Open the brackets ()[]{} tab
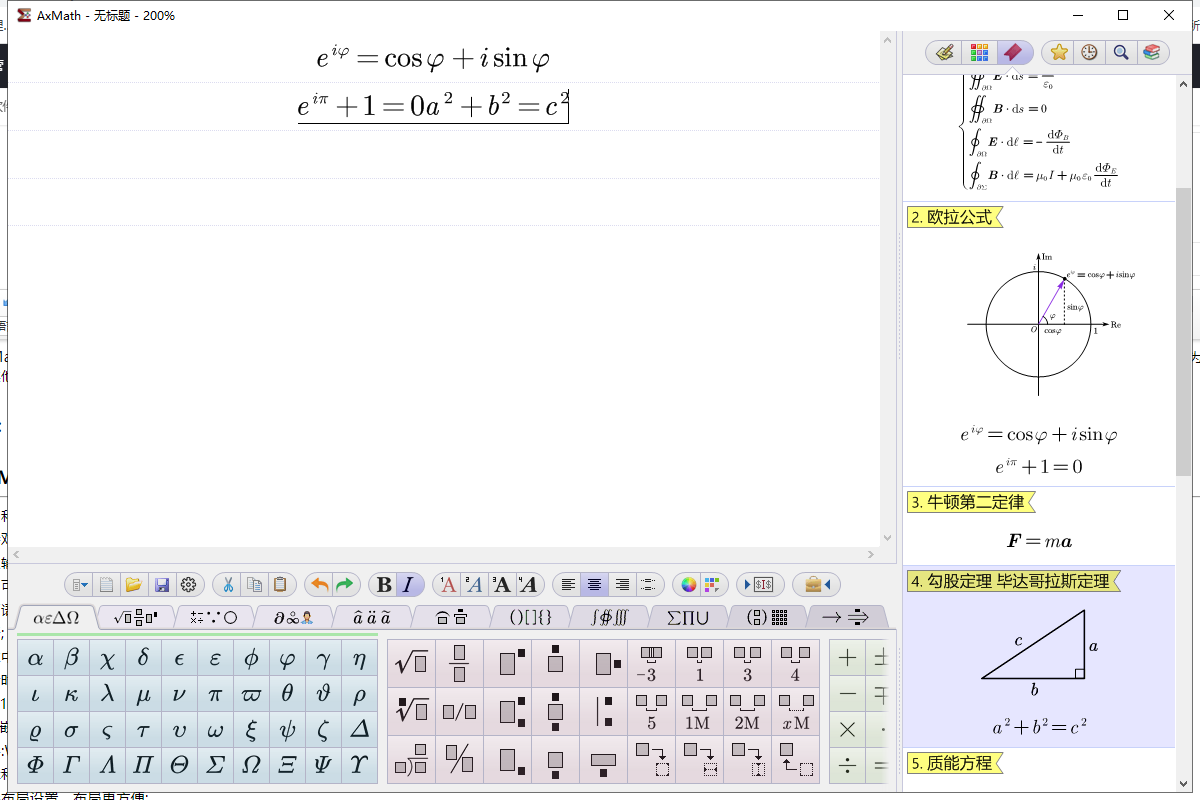Image resolution: width=1200 pixels, height=800 pixels. click(x=530, y=617)
